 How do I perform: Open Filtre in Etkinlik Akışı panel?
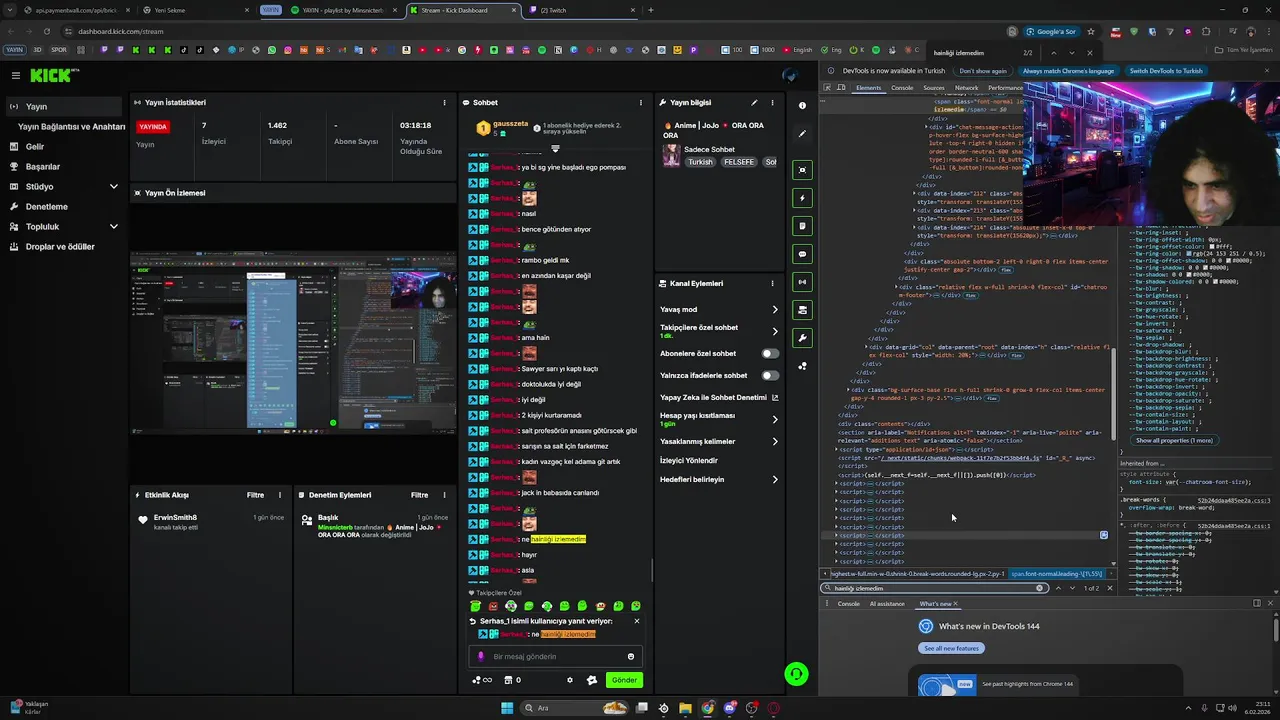pyautogui.click(x=255, y=495)
